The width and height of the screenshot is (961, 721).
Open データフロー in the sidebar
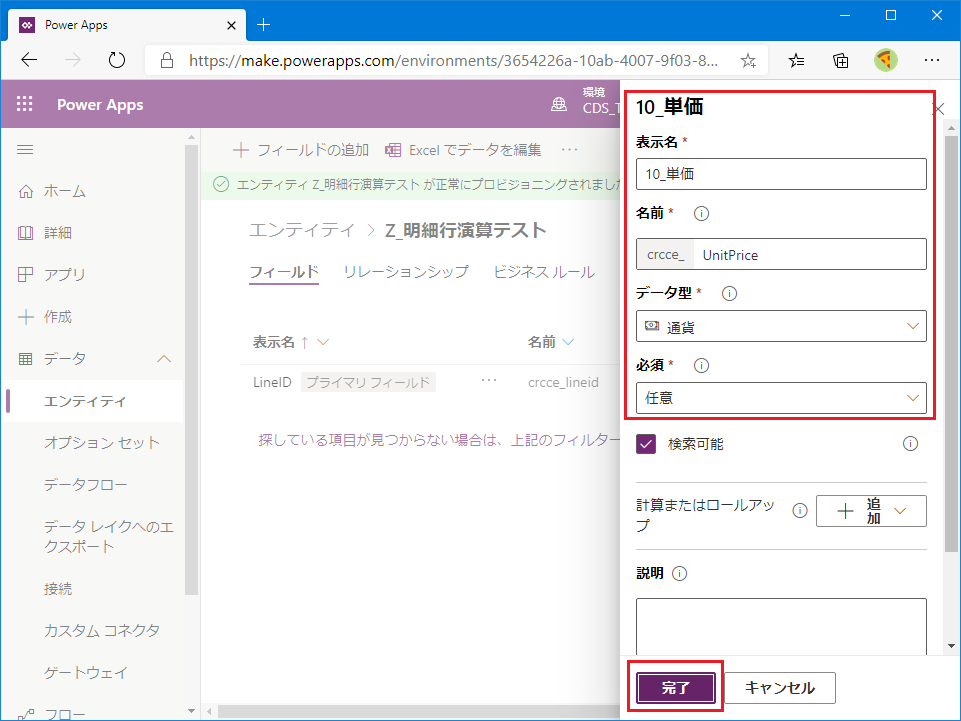85,485
